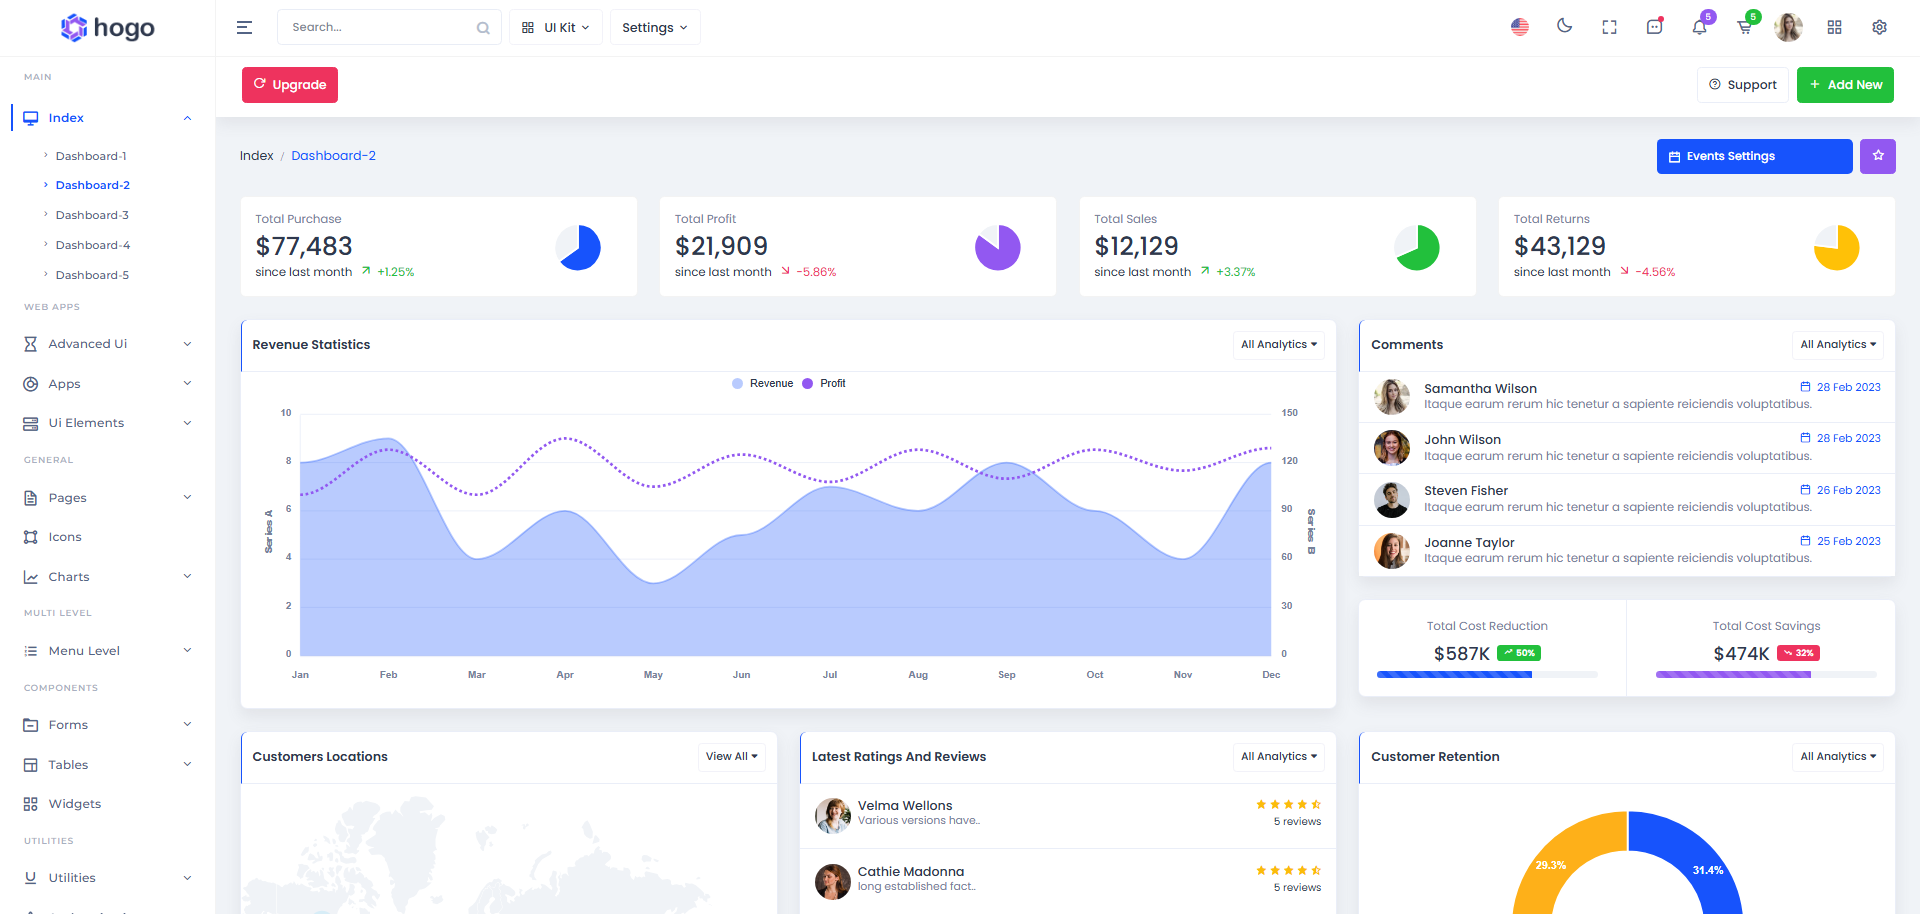Expand the Advanced Ui chevron
Screen dimensions: 1920x914
(187, 344)
